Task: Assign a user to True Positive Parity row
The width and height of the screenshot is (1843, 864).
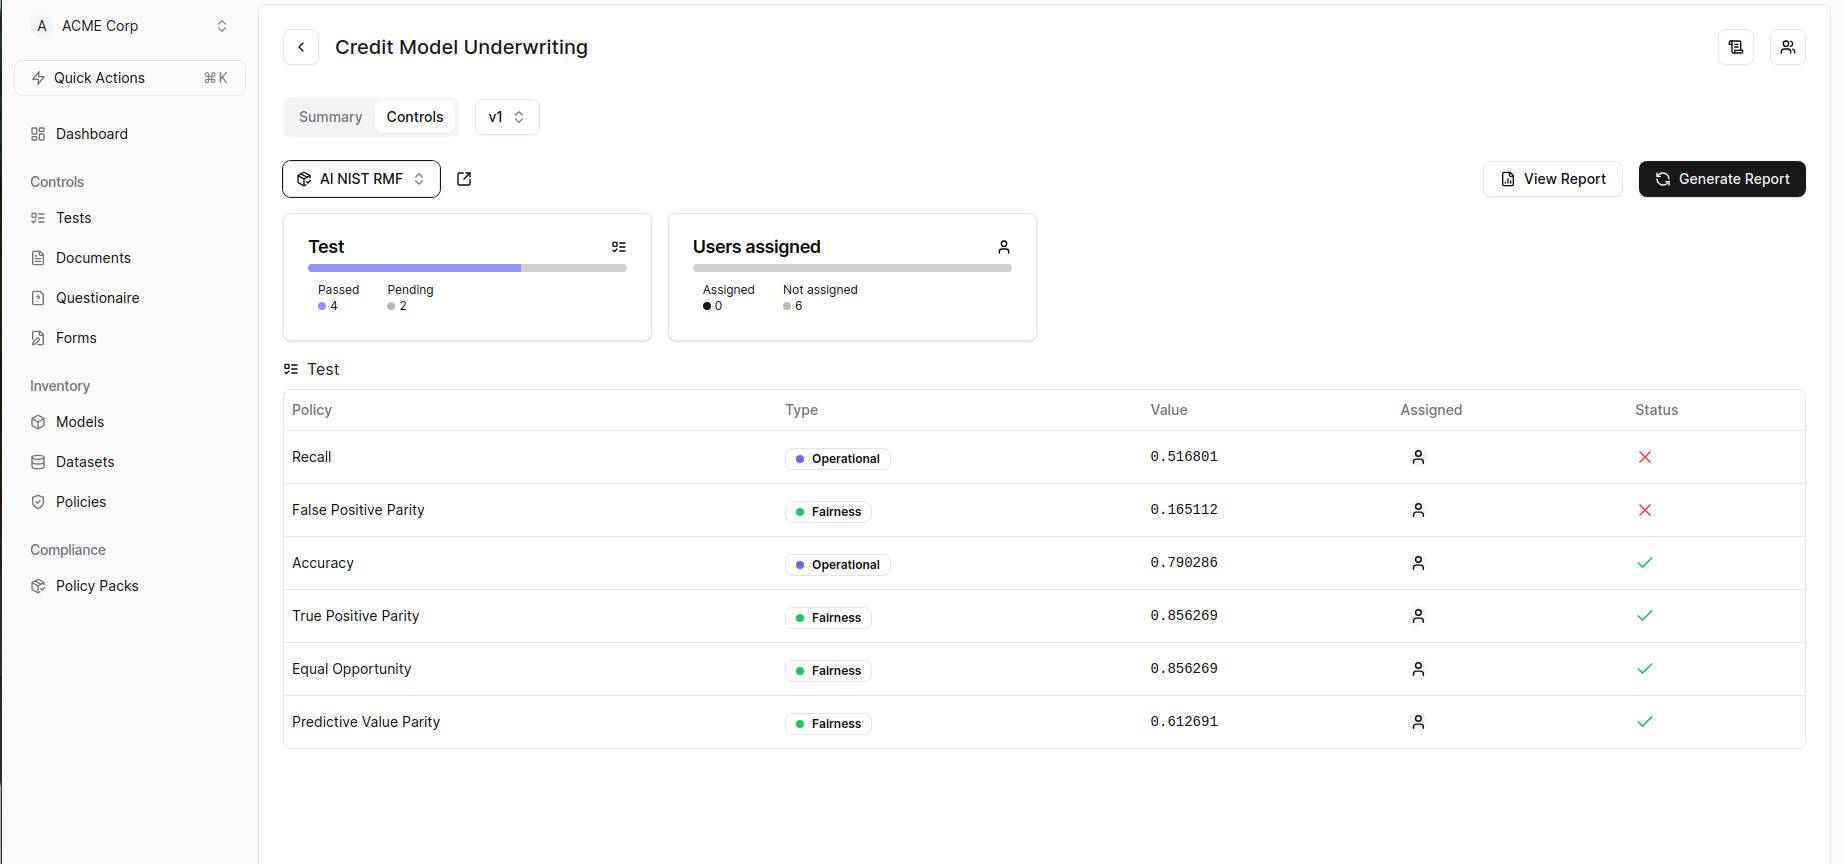Action: click(1418, 616)
